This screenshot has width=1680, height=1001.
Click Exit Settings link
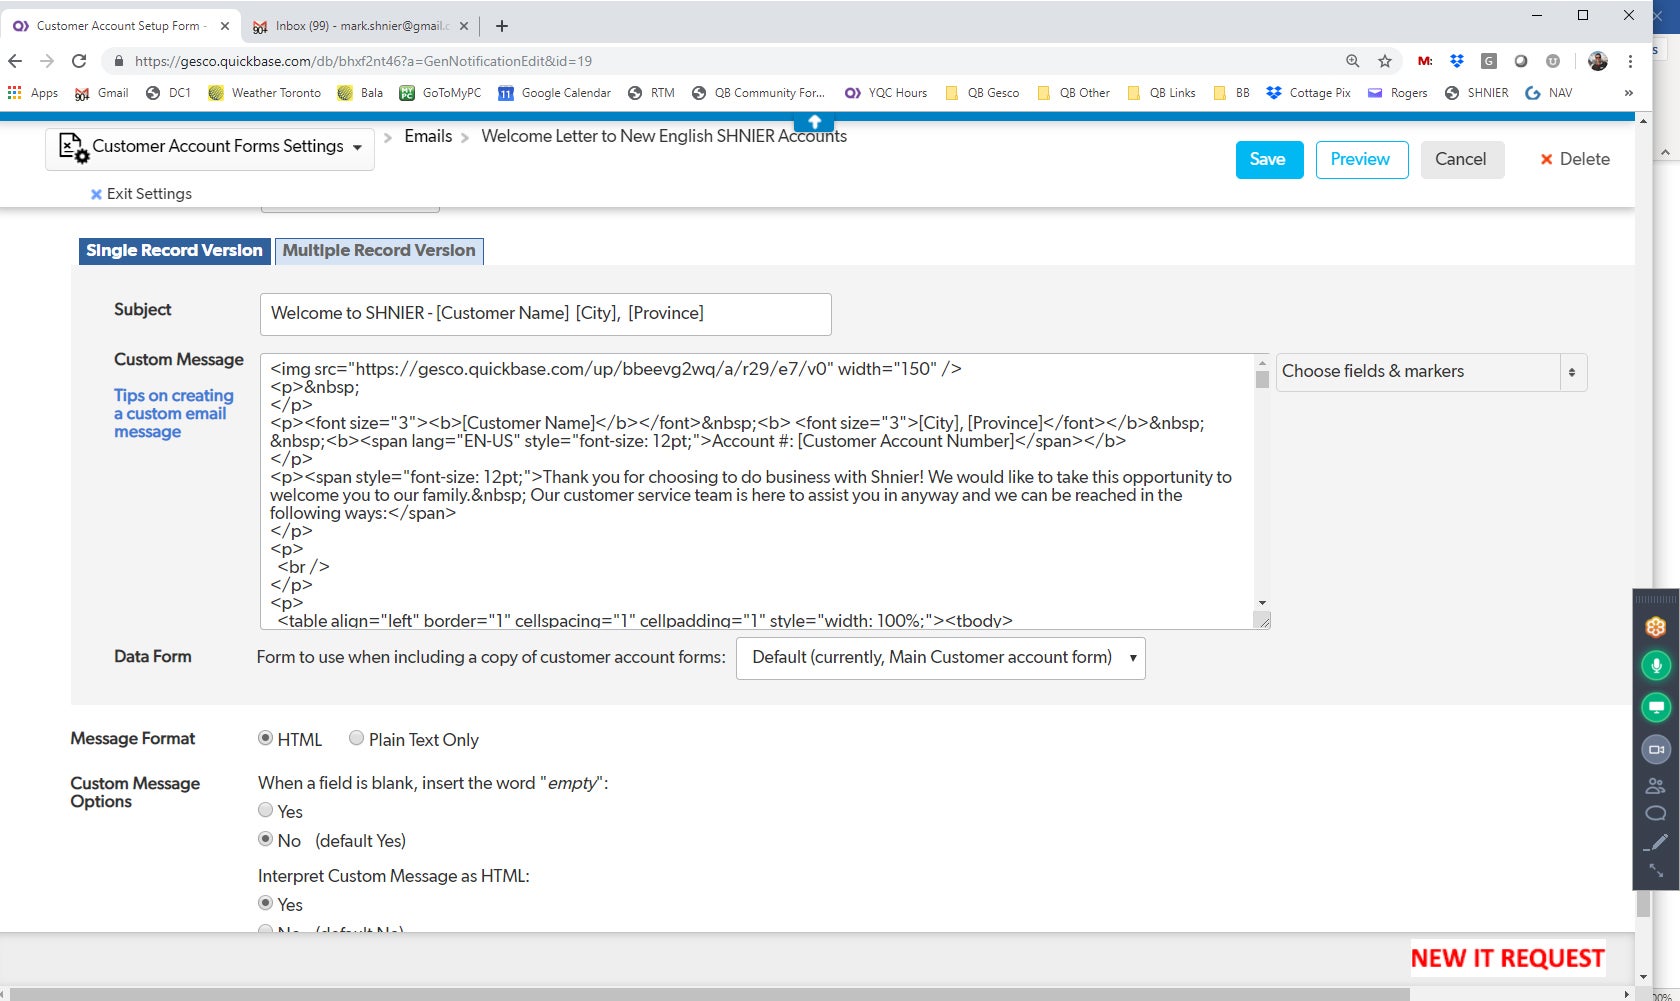coord(141,194)
